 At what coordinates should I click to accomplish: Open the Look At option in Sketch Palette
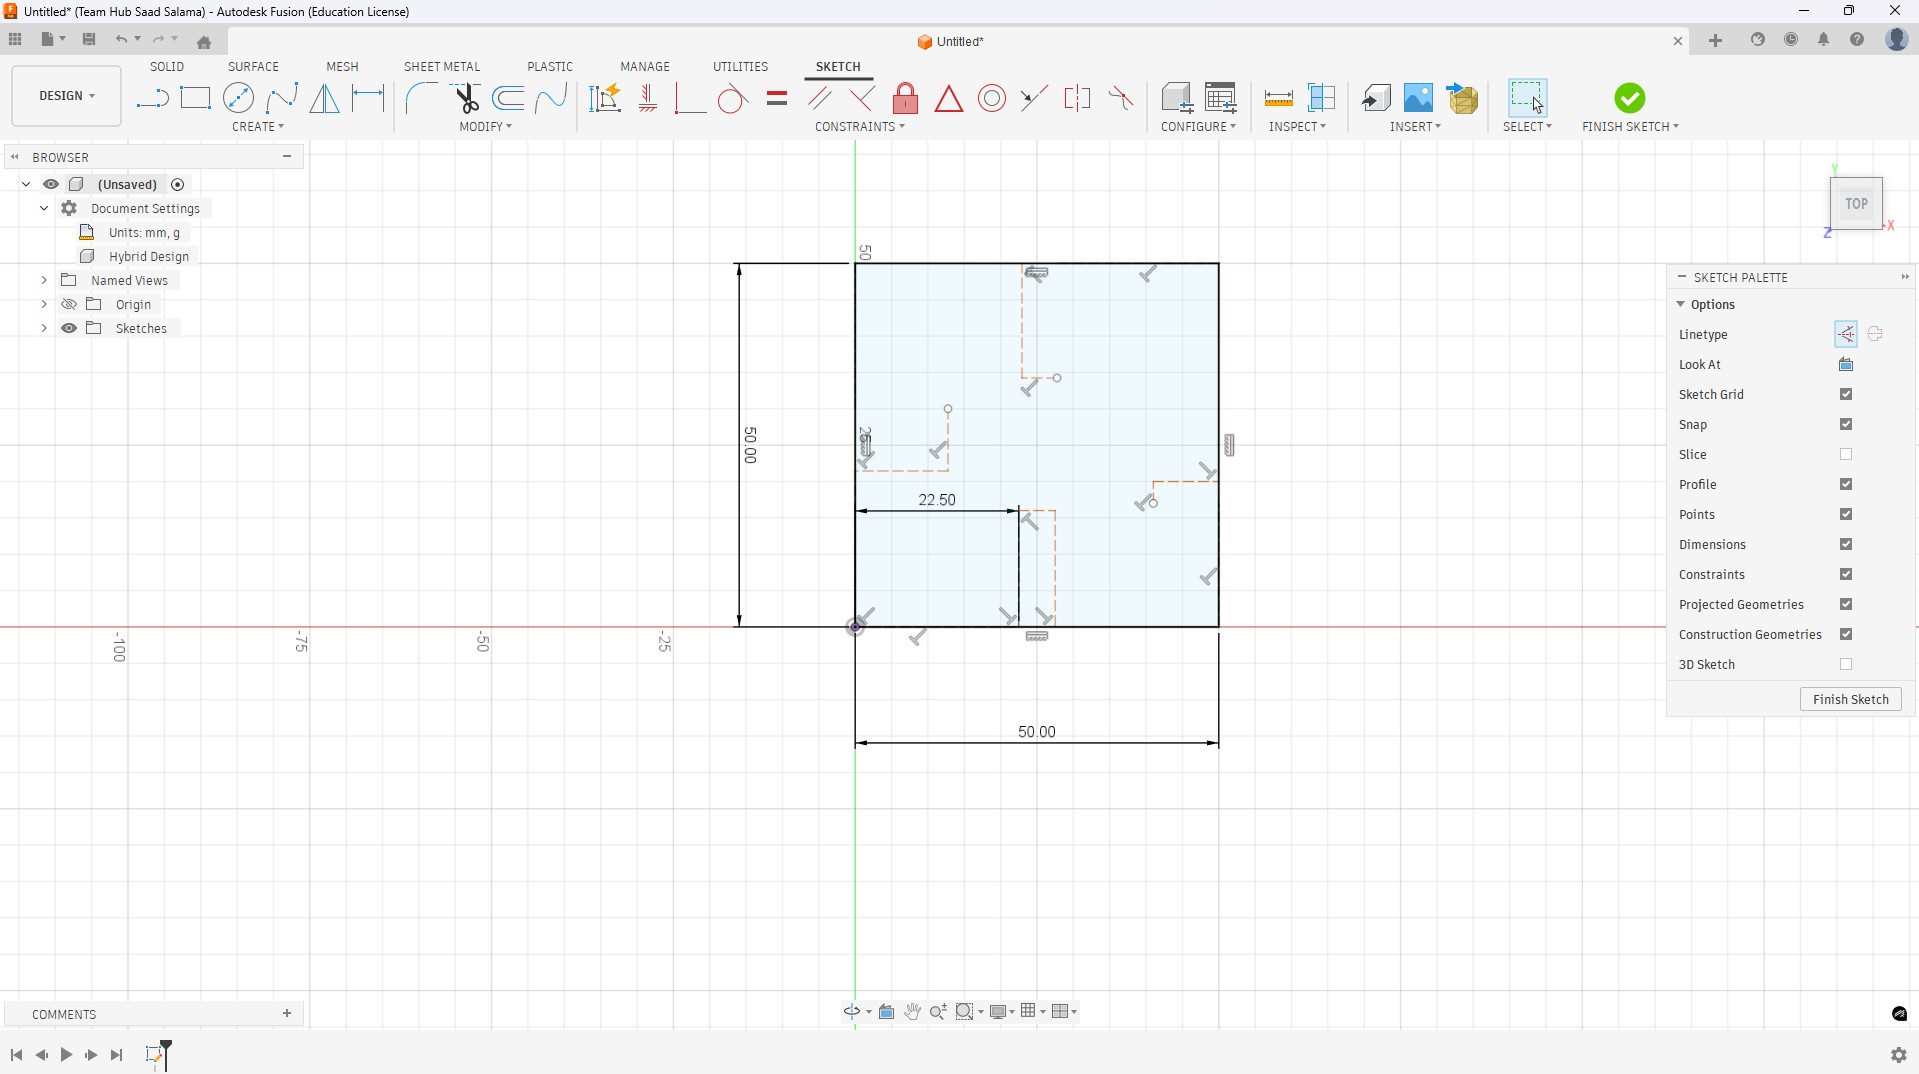[x=1846, y=365]
